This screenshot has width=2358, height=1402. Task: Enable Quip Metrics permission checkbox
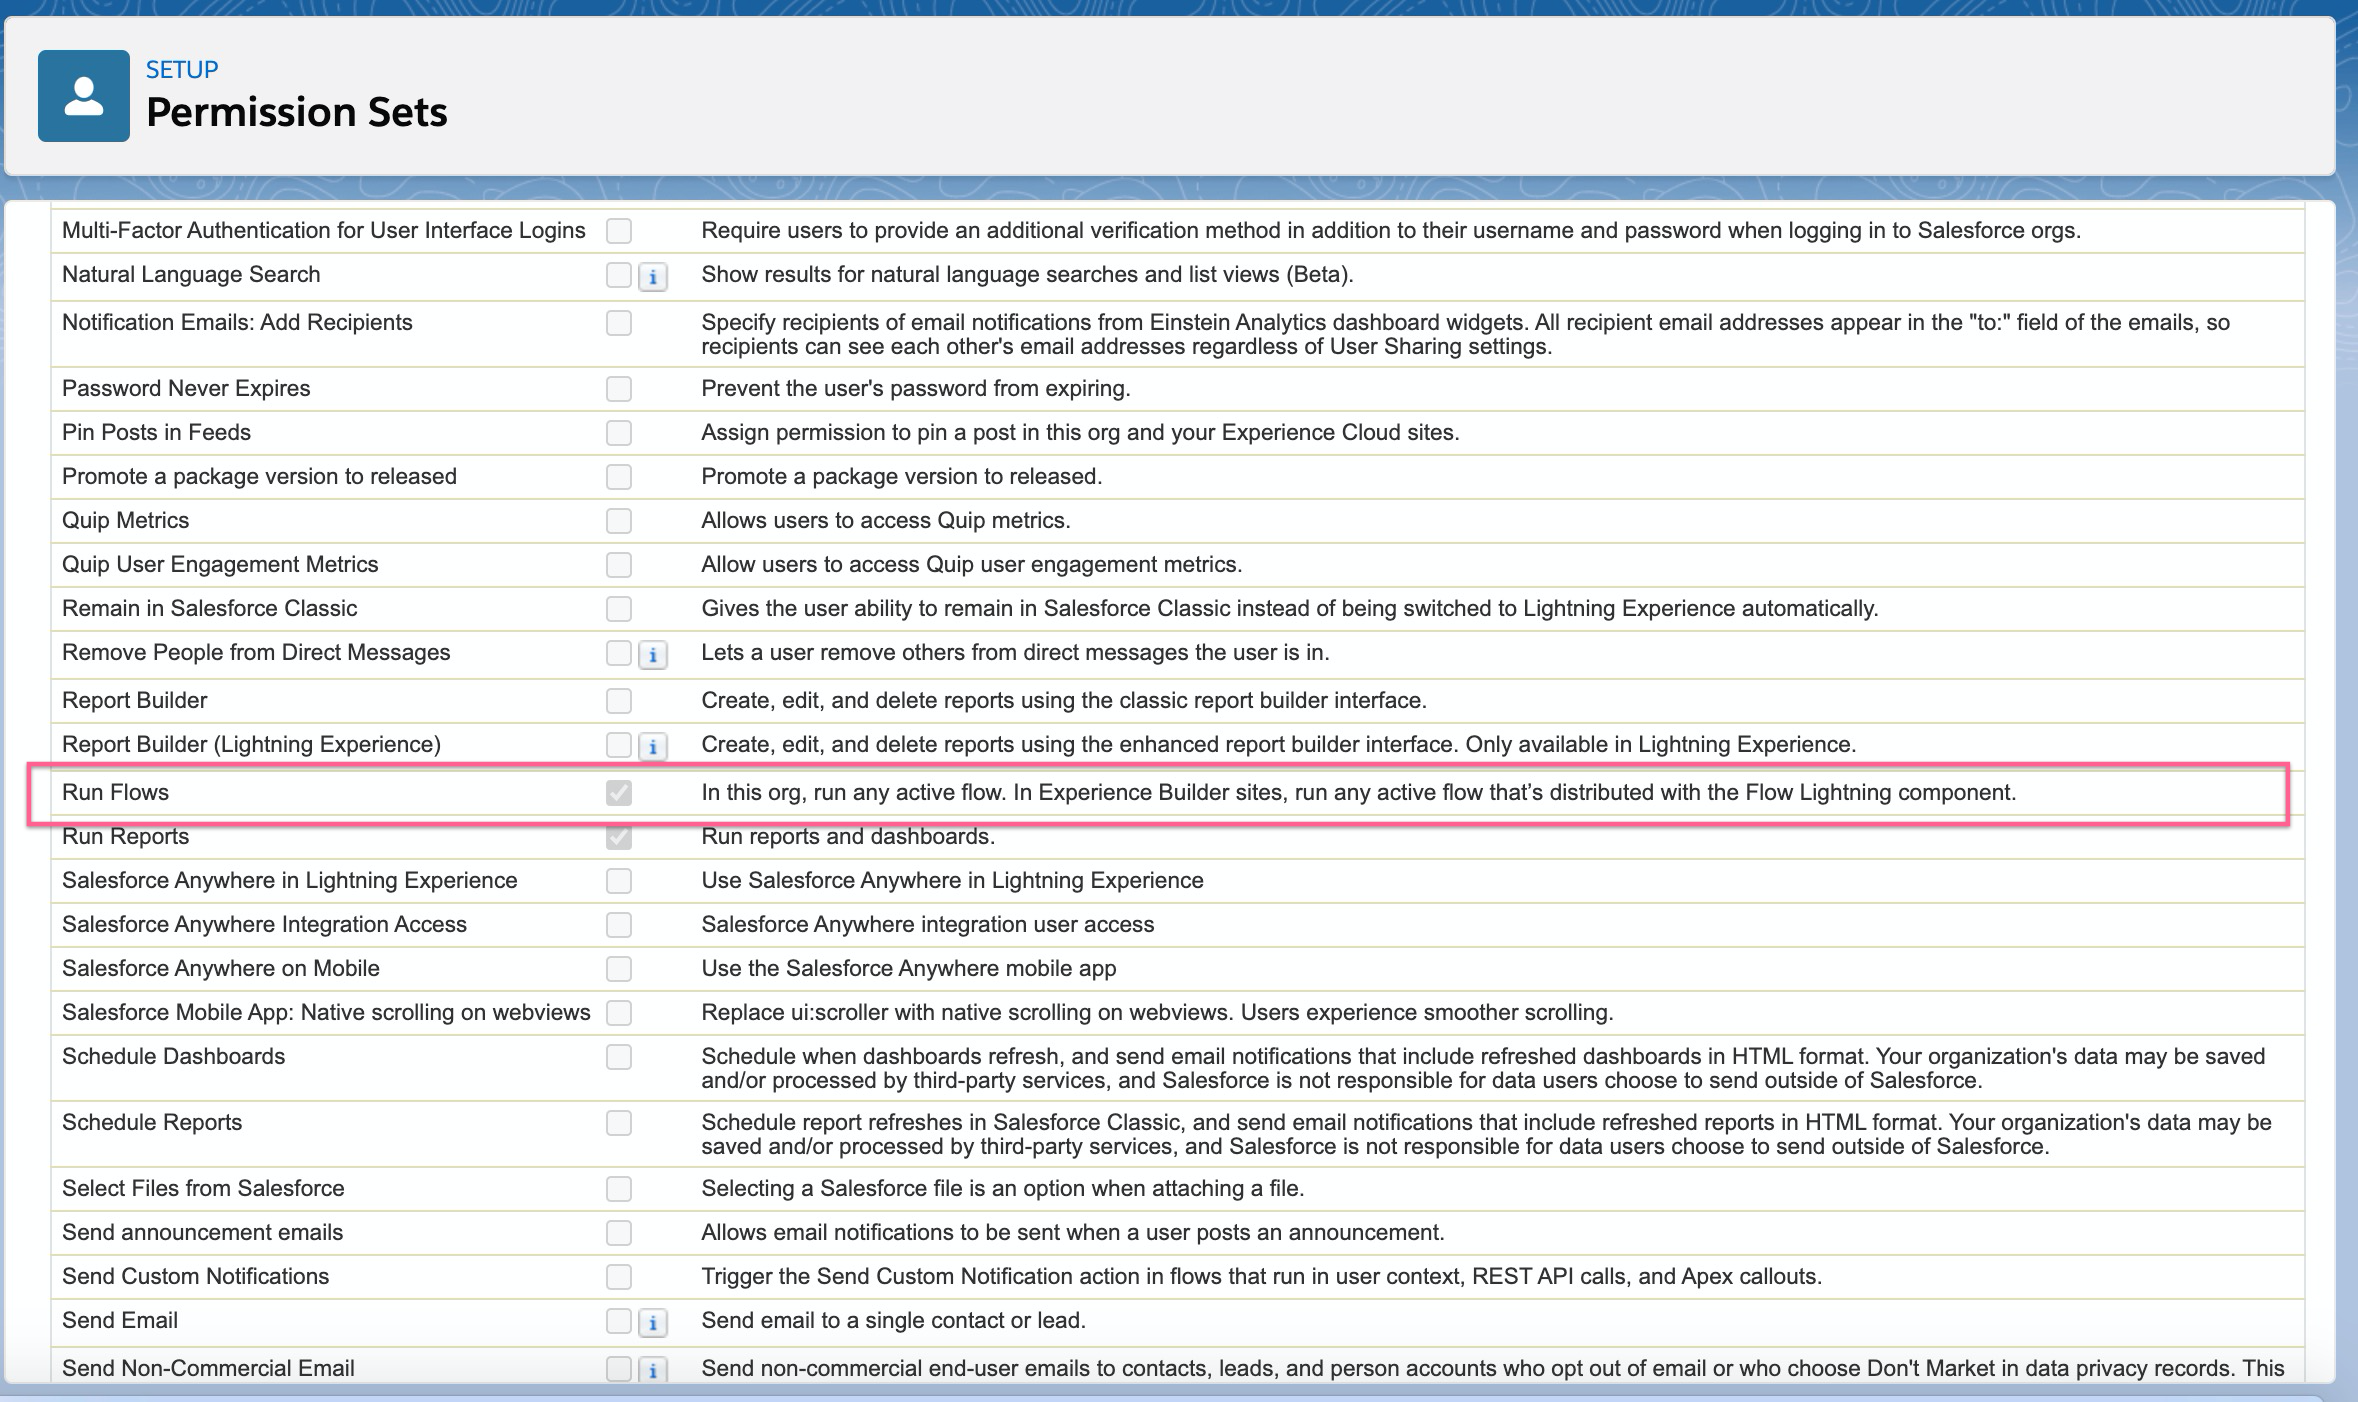pos(619,521)
